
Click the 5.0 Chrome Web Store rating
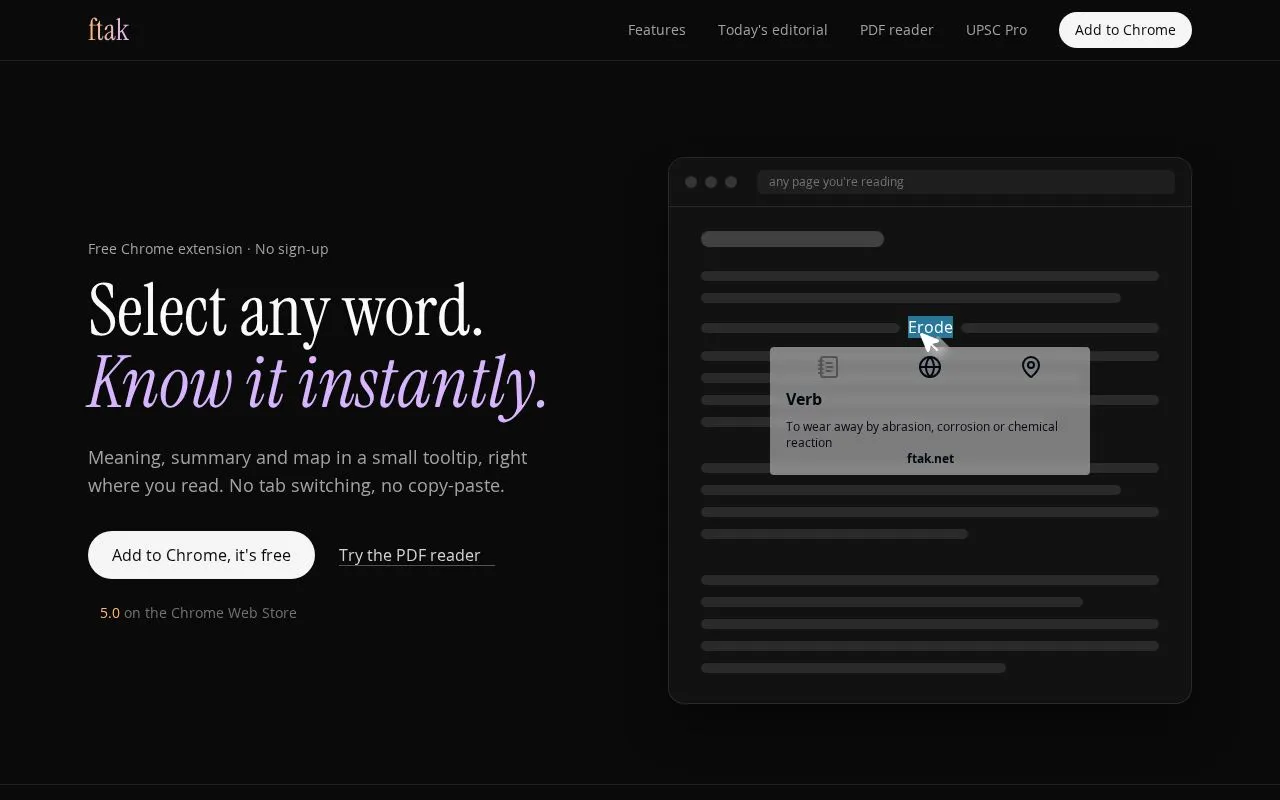(x=198, y=613)
